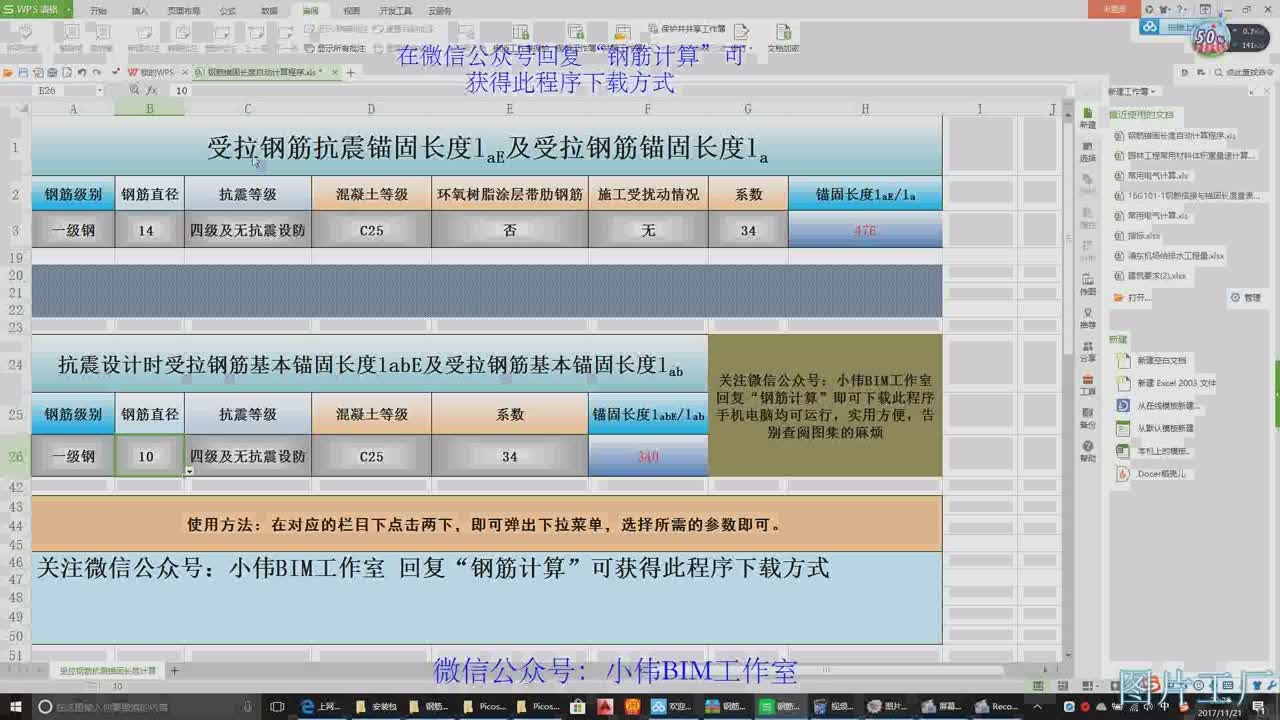Switch to the 插入 ribbon tab
The width and height of the screenshot is (1280, 720).
tap(140, 10)
